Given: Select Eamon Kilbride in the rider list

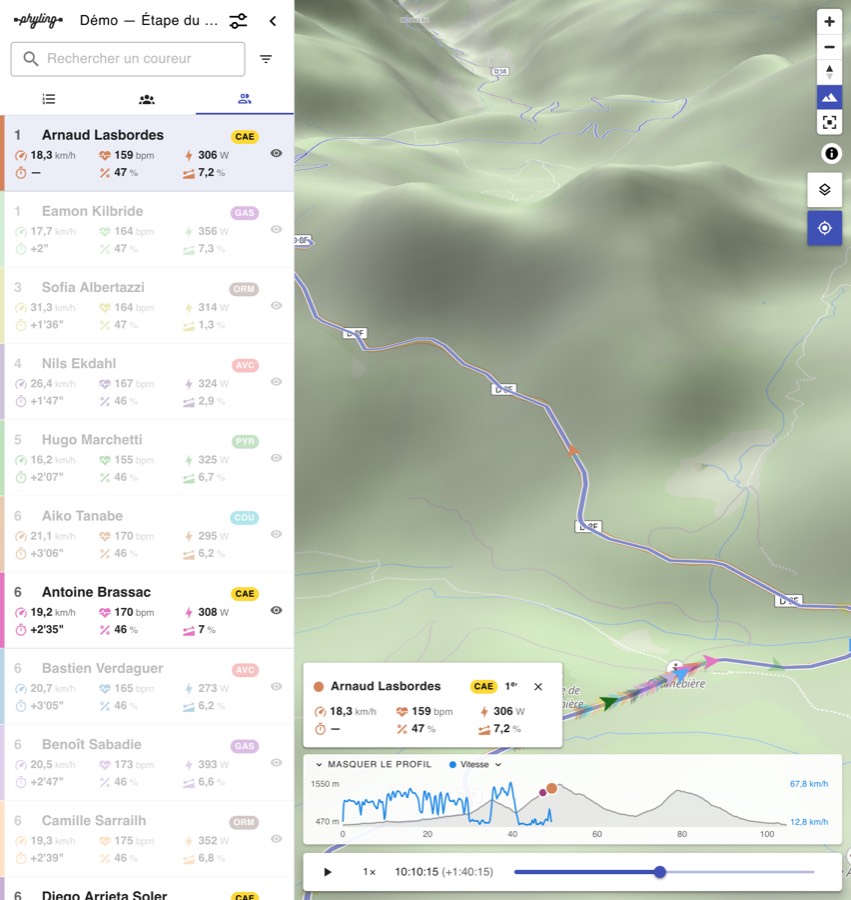Looking at the screenshot, I should 147,230.
